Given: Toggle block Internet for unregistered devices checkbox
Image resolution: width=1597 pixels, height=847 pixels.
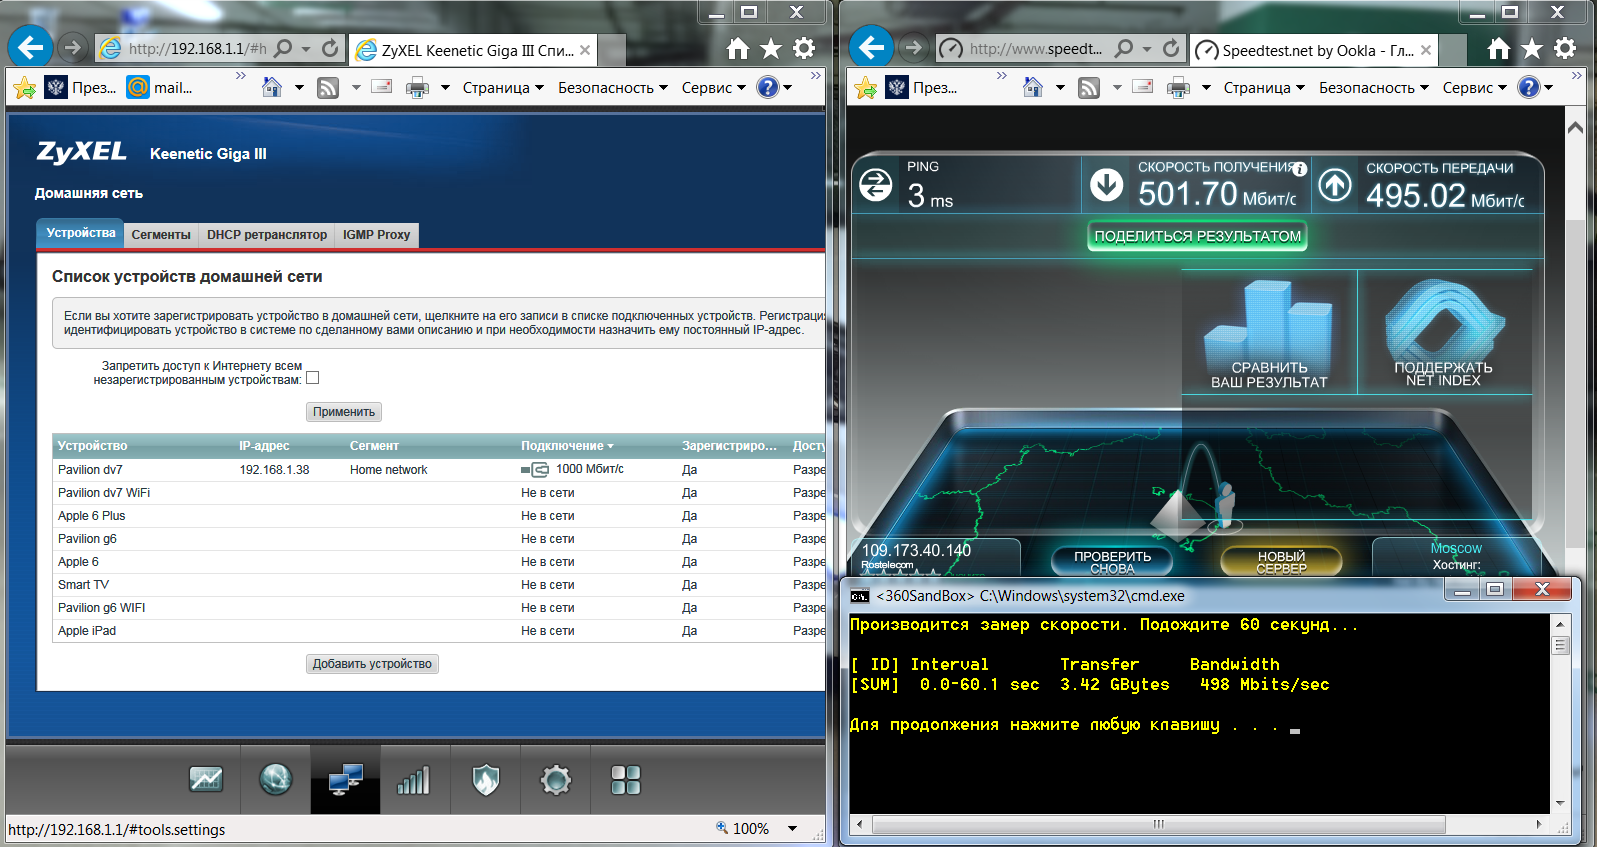Looking at the screenshot, I should click(313, 378).
